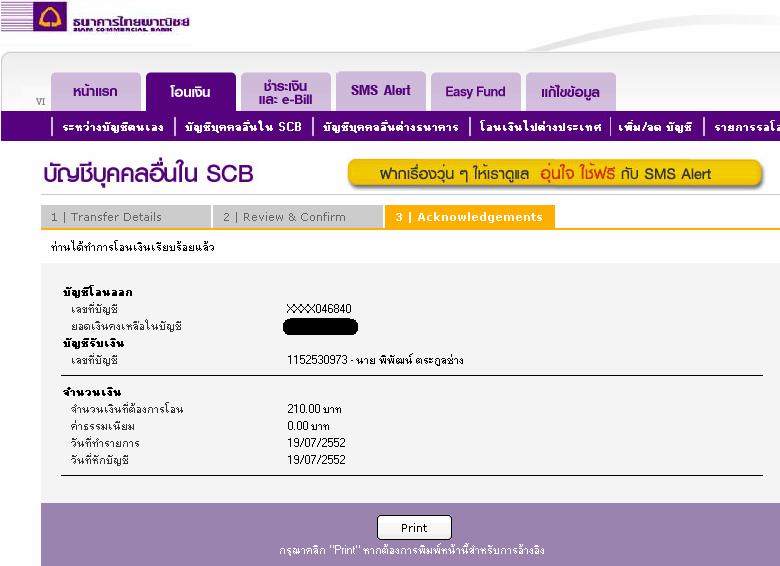Image resolution: width=780 pixels, height=566 pixels.
Task: Choose เพิ่ม/ลด บัญชี submenu item
Action: point(655,127)
